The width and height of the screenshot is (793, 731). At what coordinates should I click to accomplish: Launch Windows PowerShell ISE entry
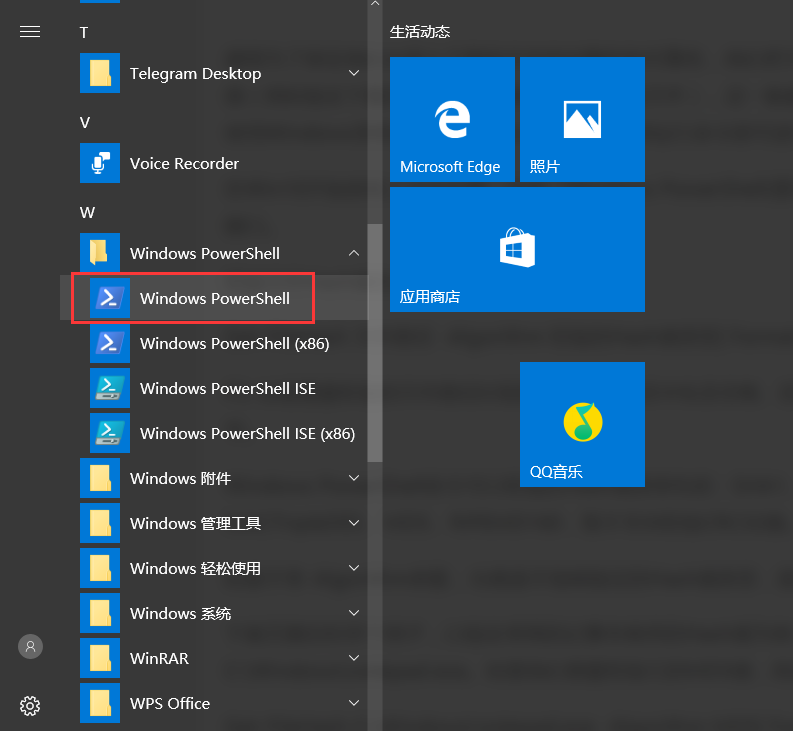tap(228, 389)
